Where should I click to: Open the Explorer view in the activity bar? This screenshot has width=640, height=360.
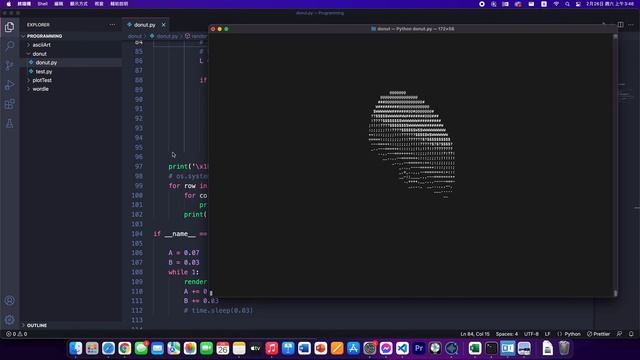click(x=9, y=27)
